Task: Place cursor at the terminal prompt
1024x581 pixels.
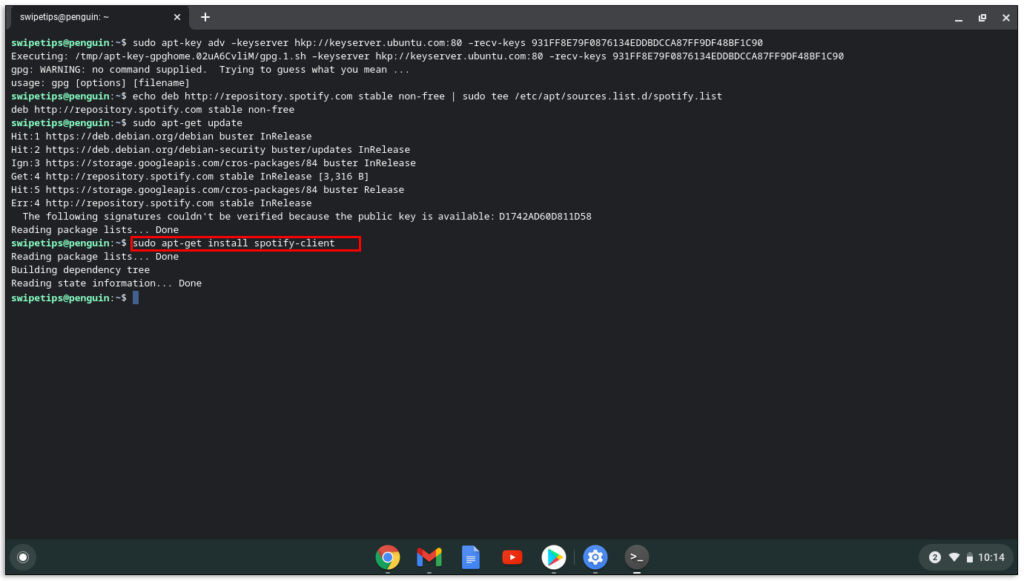Action: point(136,296)
